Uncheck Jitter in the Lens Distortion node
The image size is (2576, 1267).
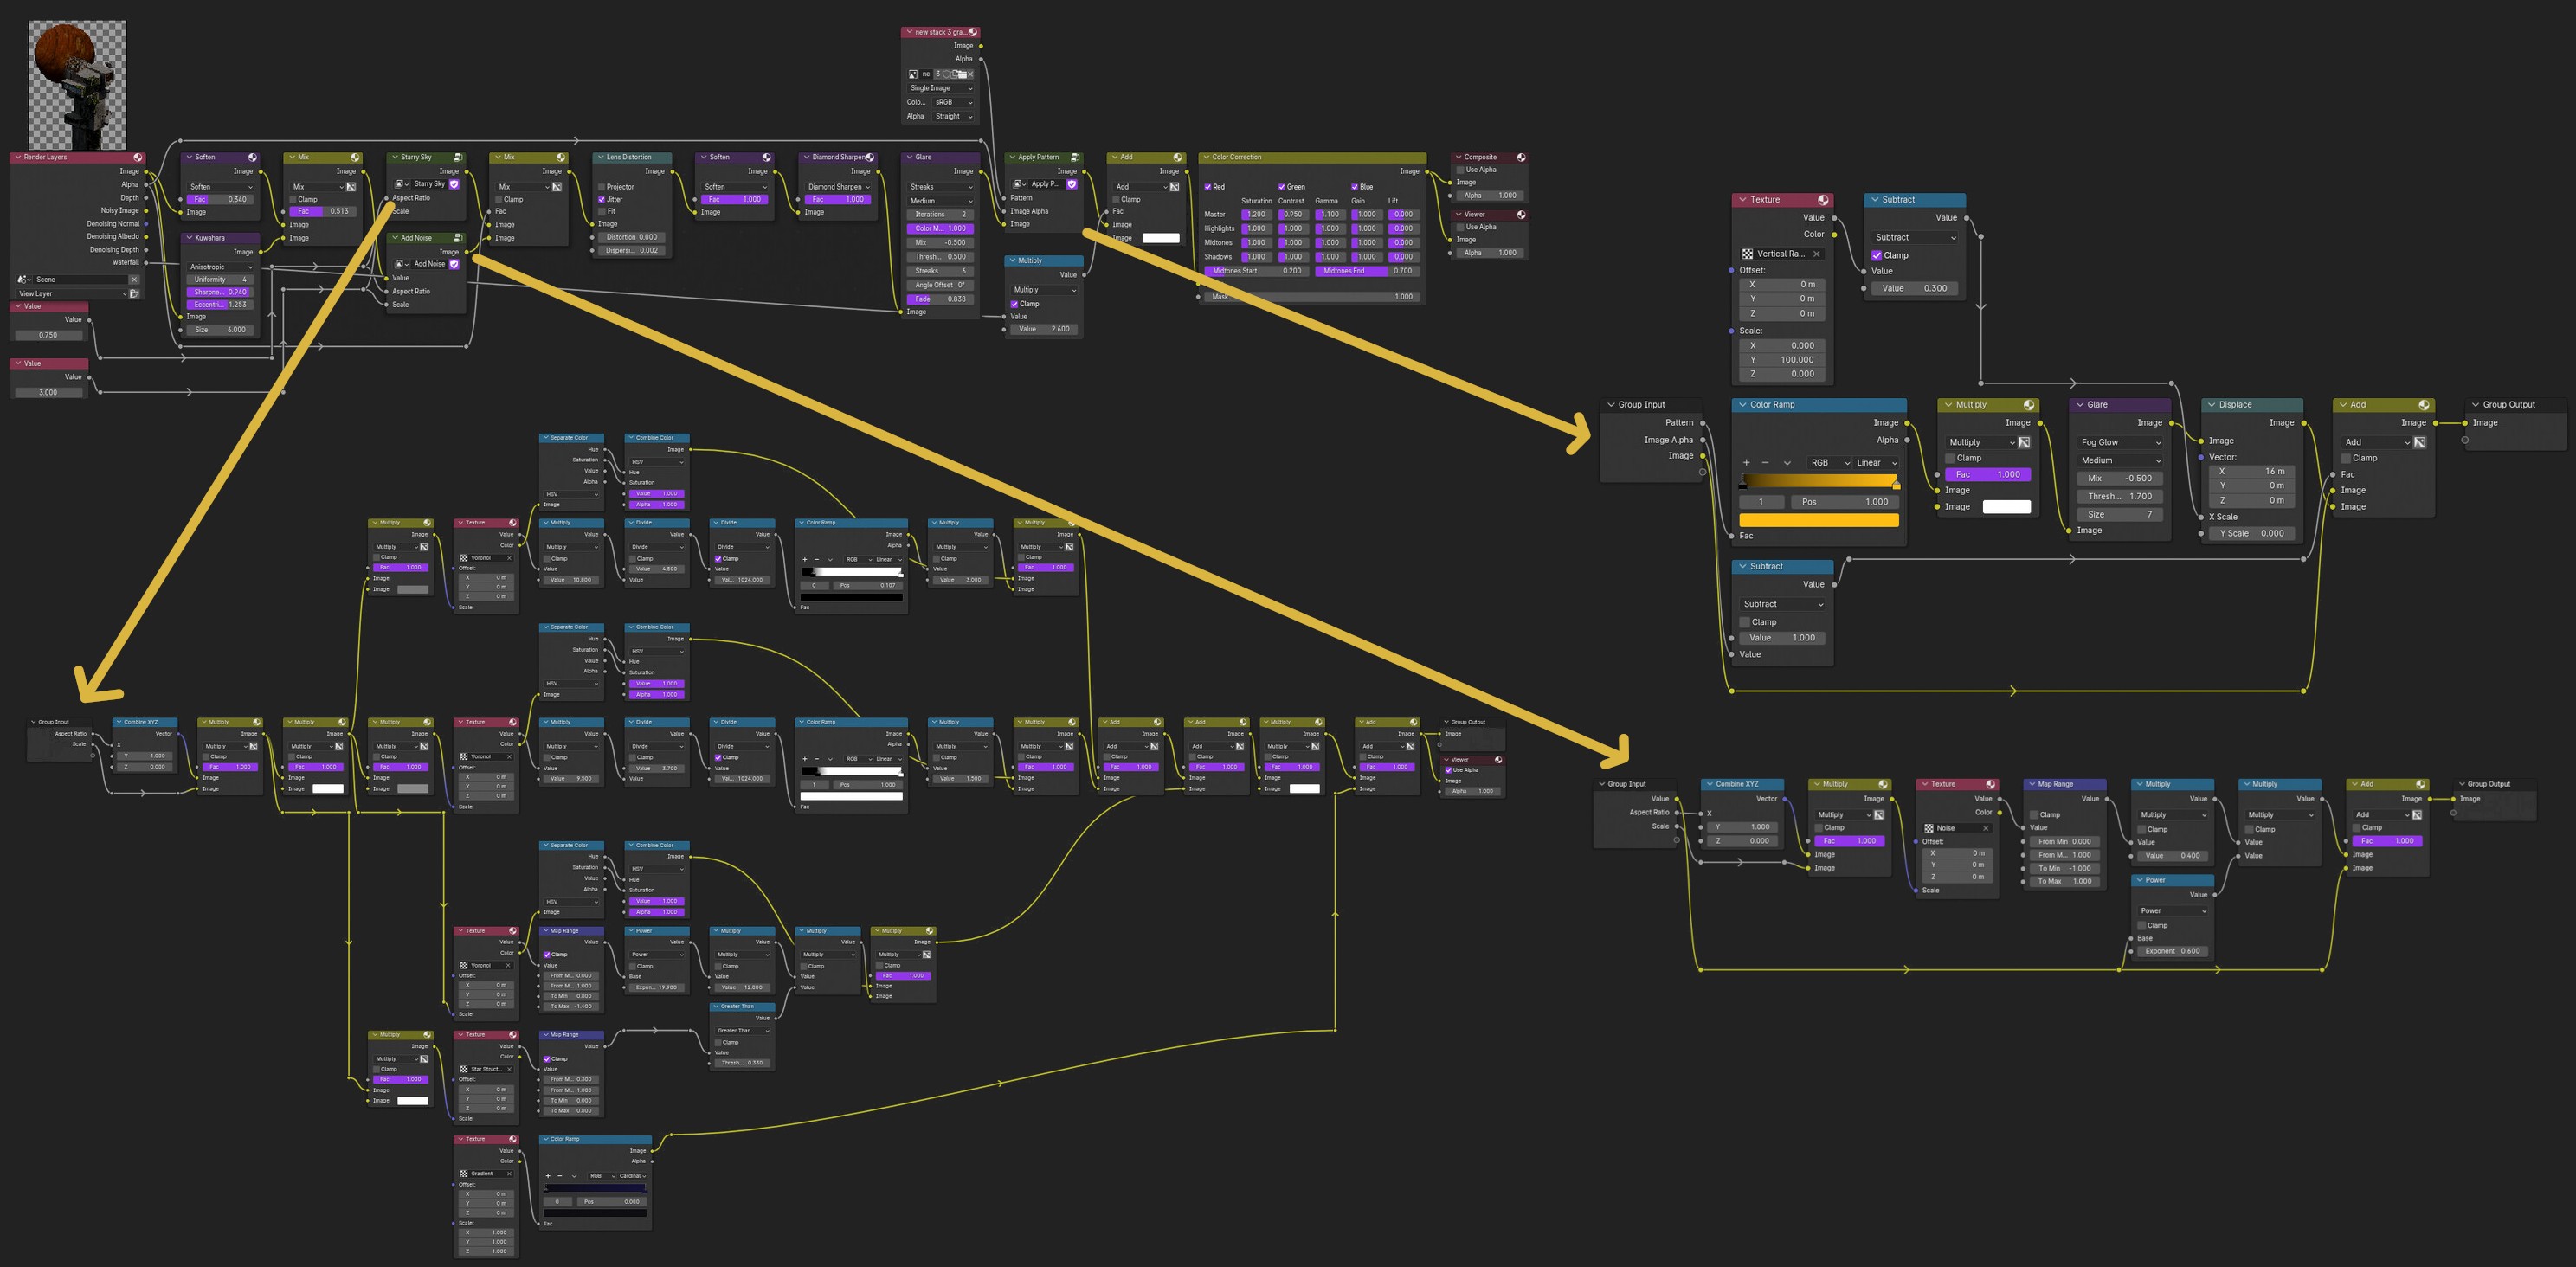point(601,199)
